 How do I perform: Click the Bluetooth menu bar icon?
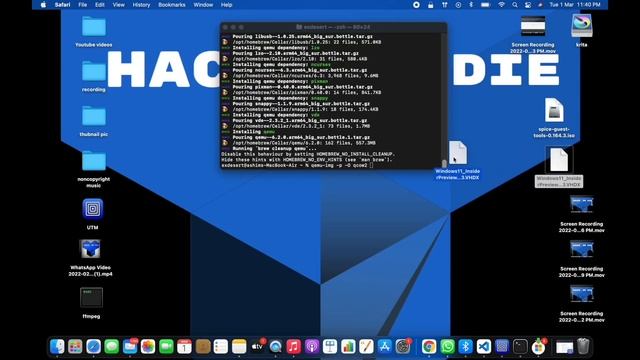coord(471,5)
